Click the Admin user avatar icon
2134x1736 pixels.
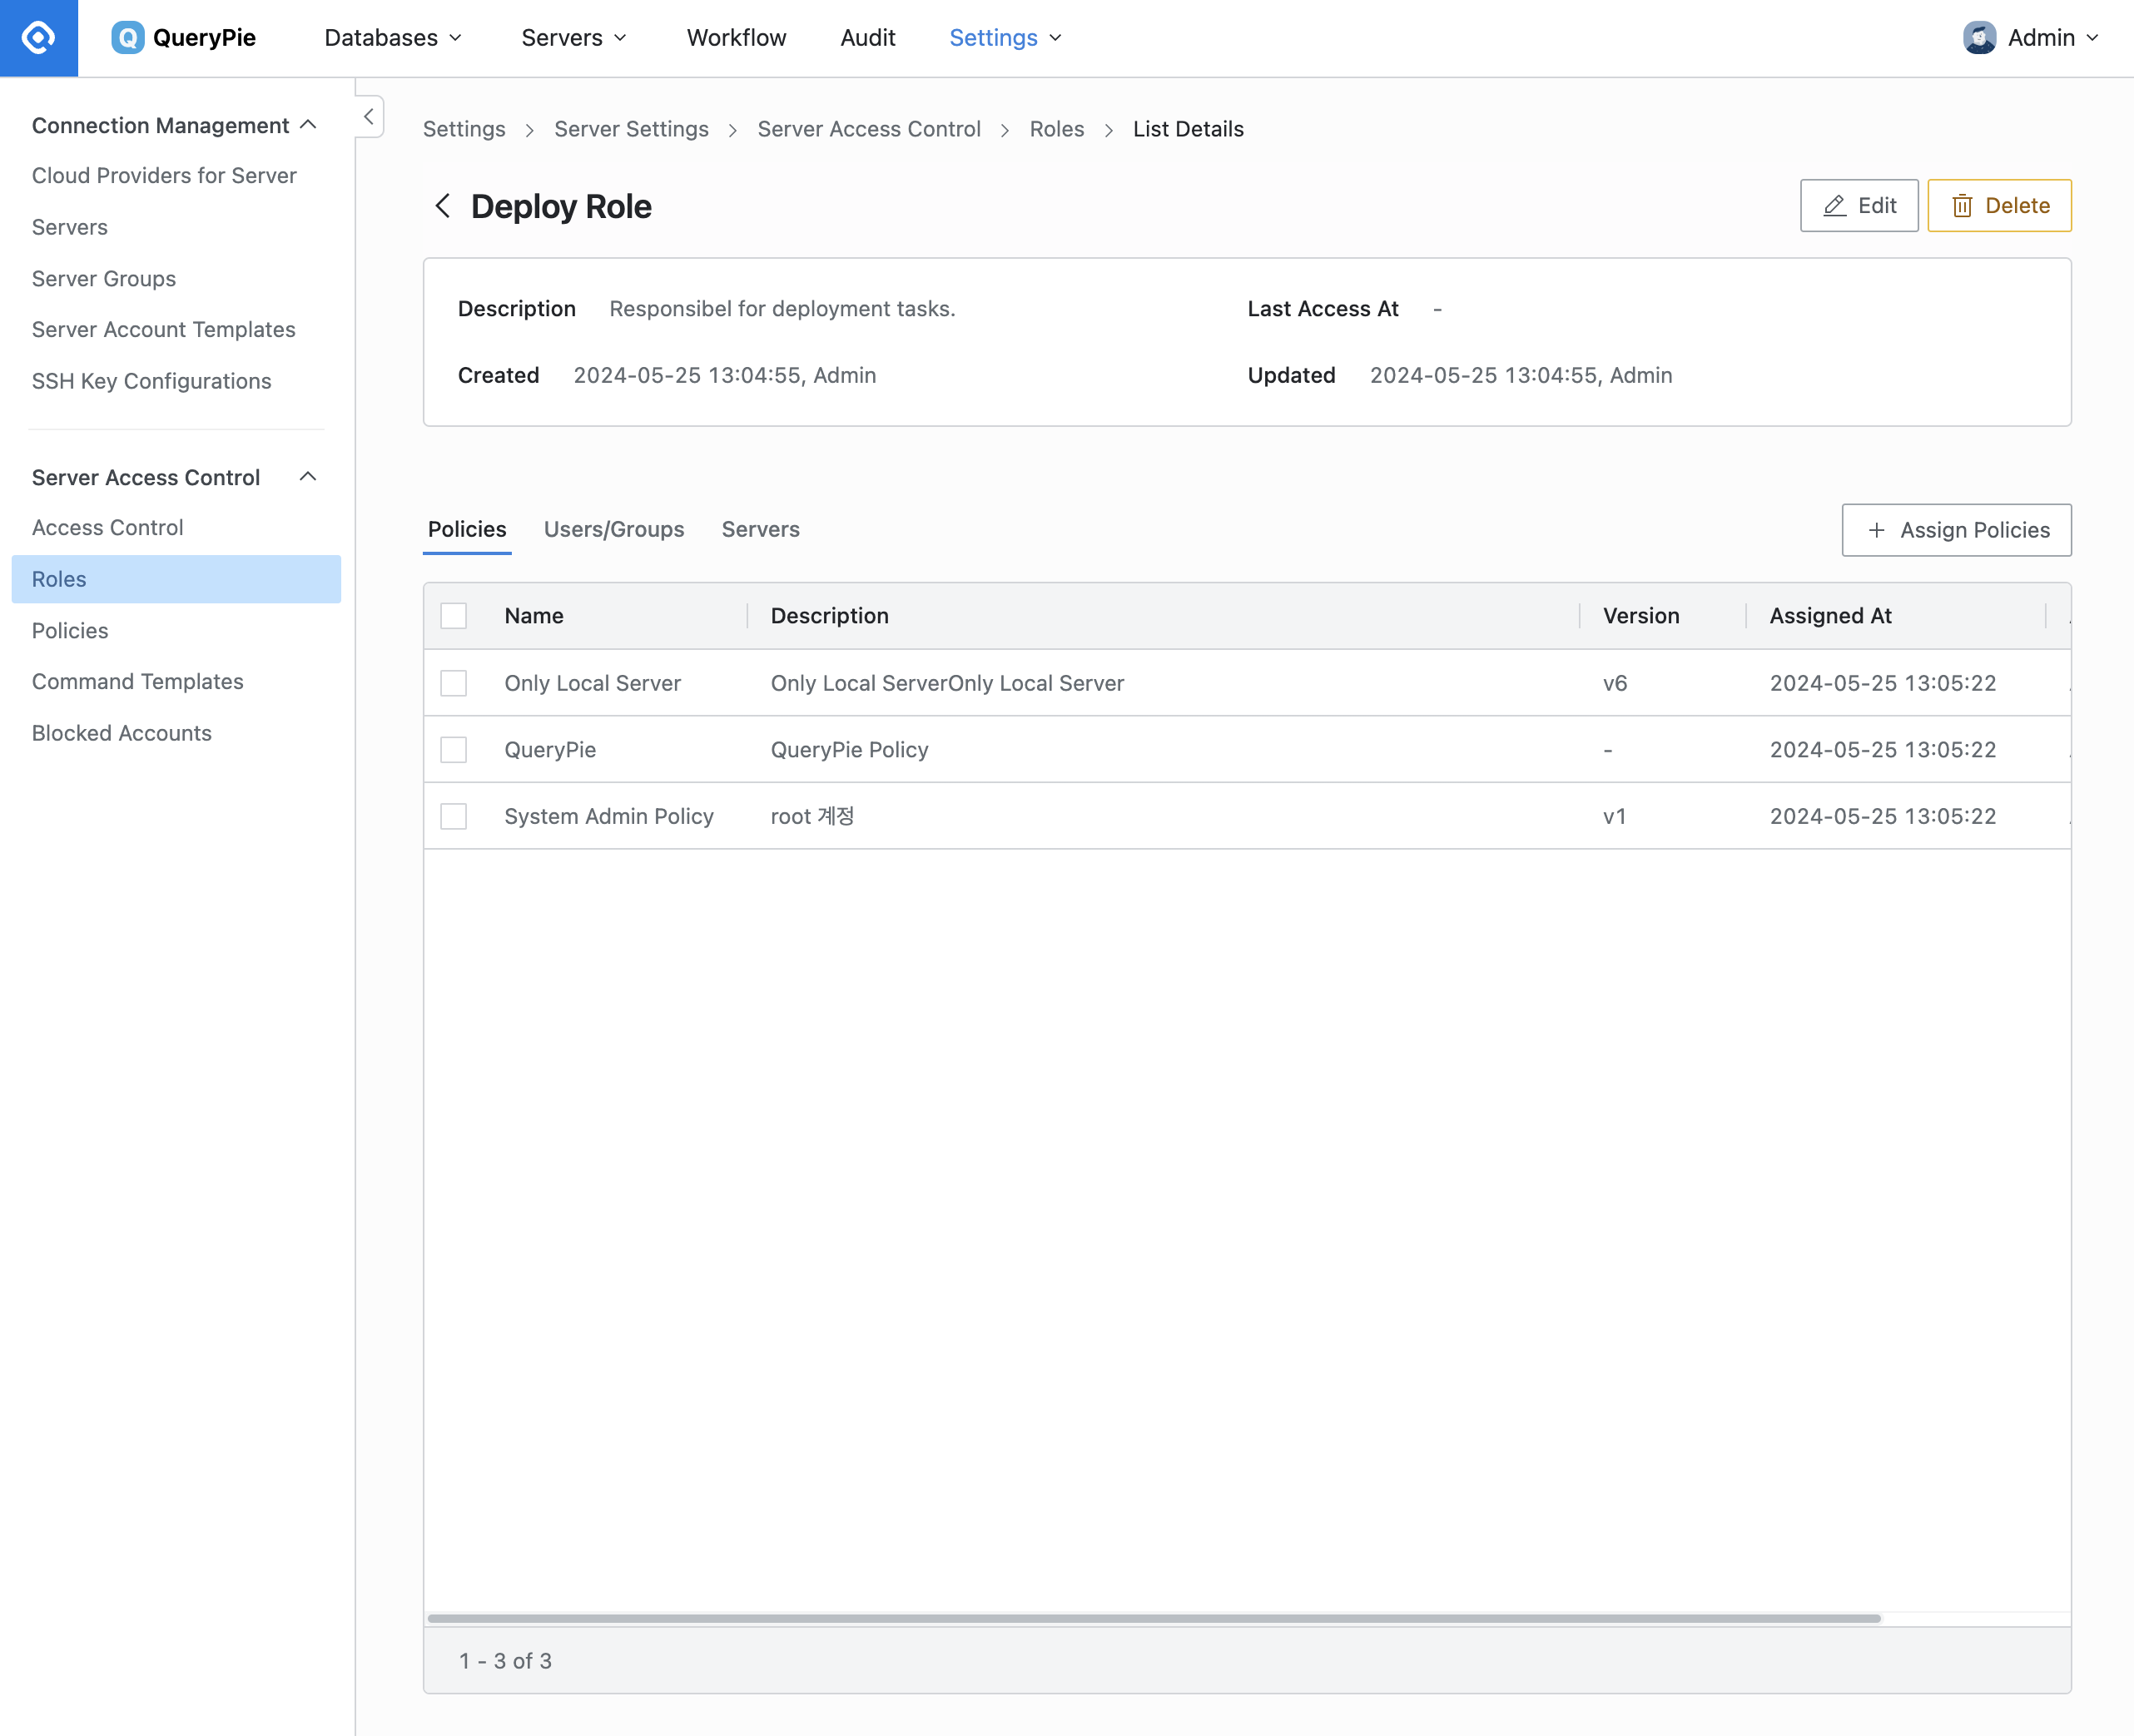(x=1979, y=38)
